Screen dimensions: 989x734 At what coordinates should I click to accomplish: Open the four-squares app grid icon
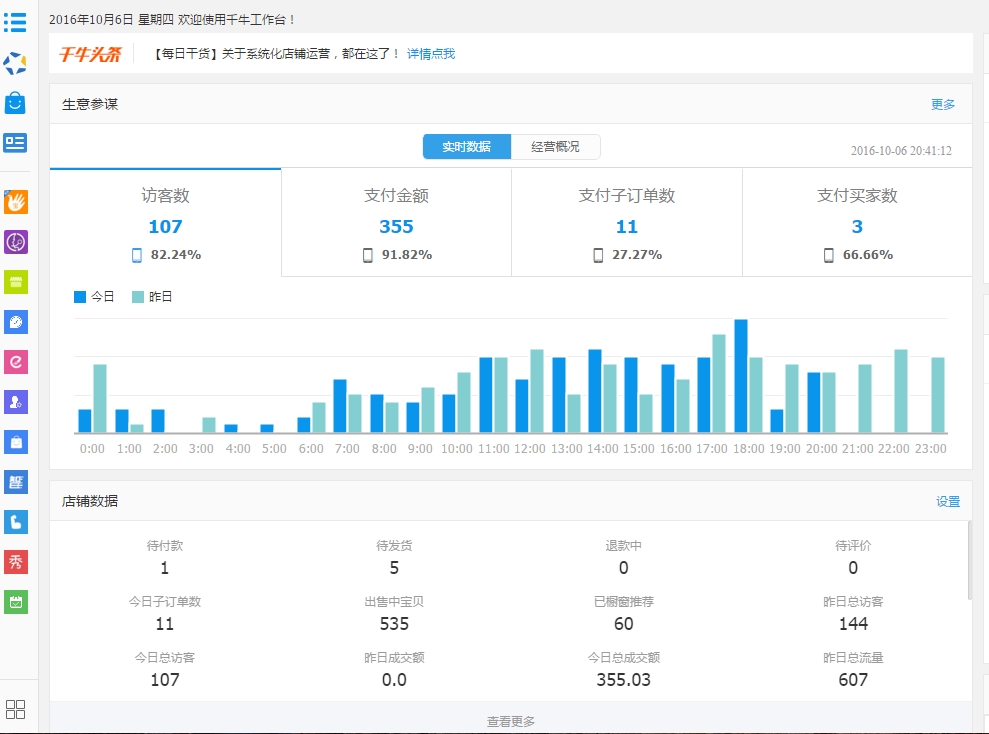[x=15, y=709]
